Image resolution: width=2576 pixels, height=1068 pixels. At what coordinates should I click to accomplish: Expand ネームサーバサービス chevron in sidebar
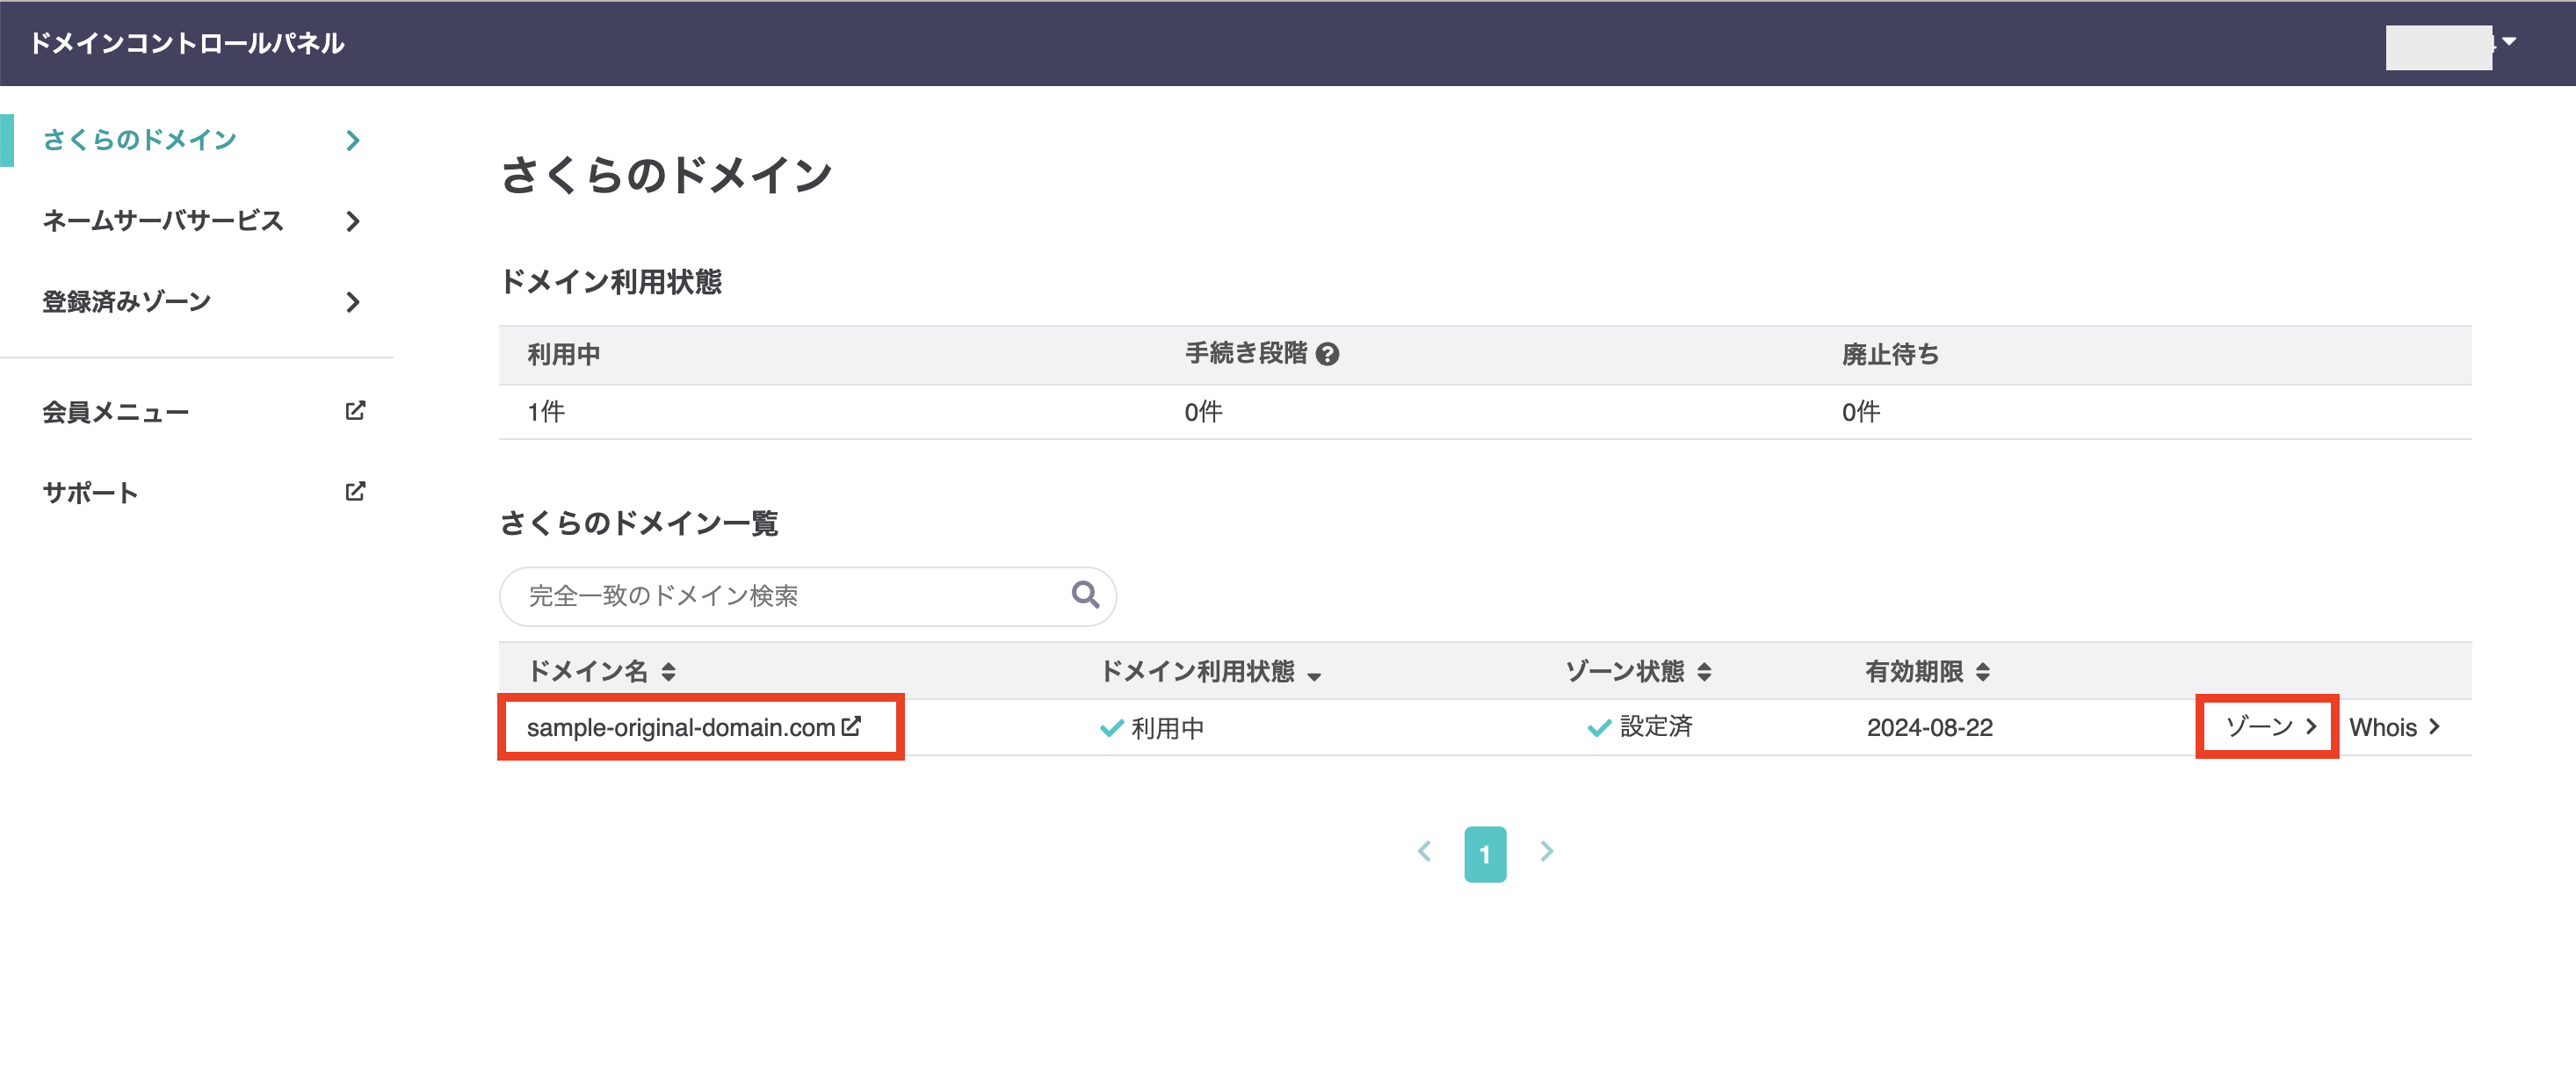pos(352,221)
